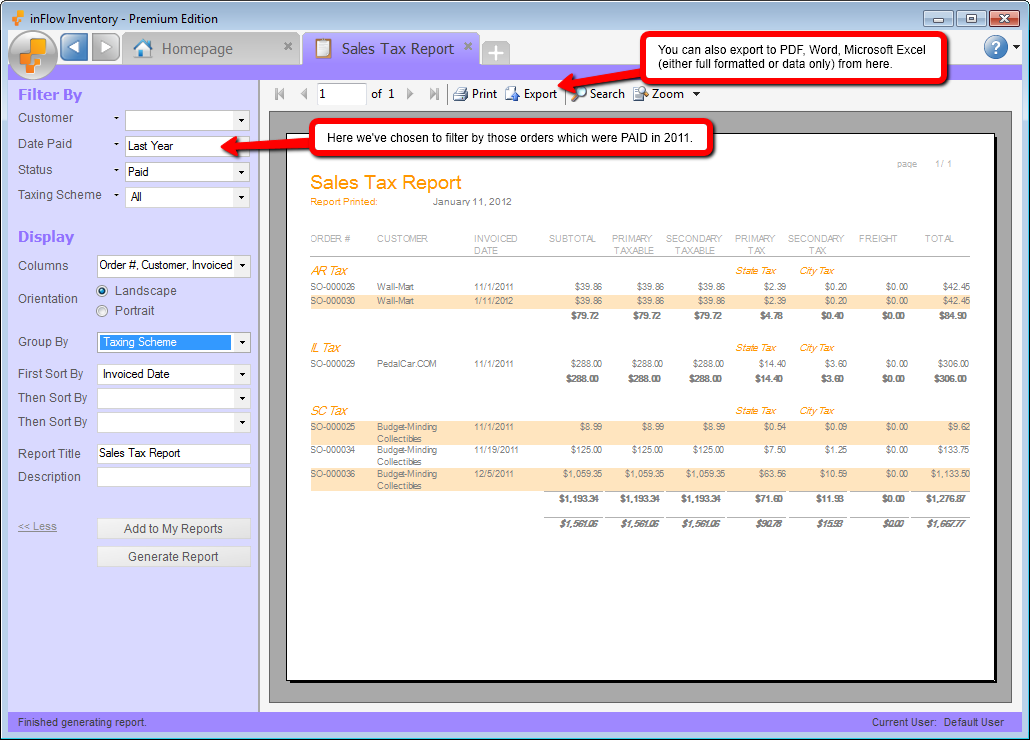This screenshot has width=1030, height=740.
Task: Click the Current User status text
Action: (937, 722)
